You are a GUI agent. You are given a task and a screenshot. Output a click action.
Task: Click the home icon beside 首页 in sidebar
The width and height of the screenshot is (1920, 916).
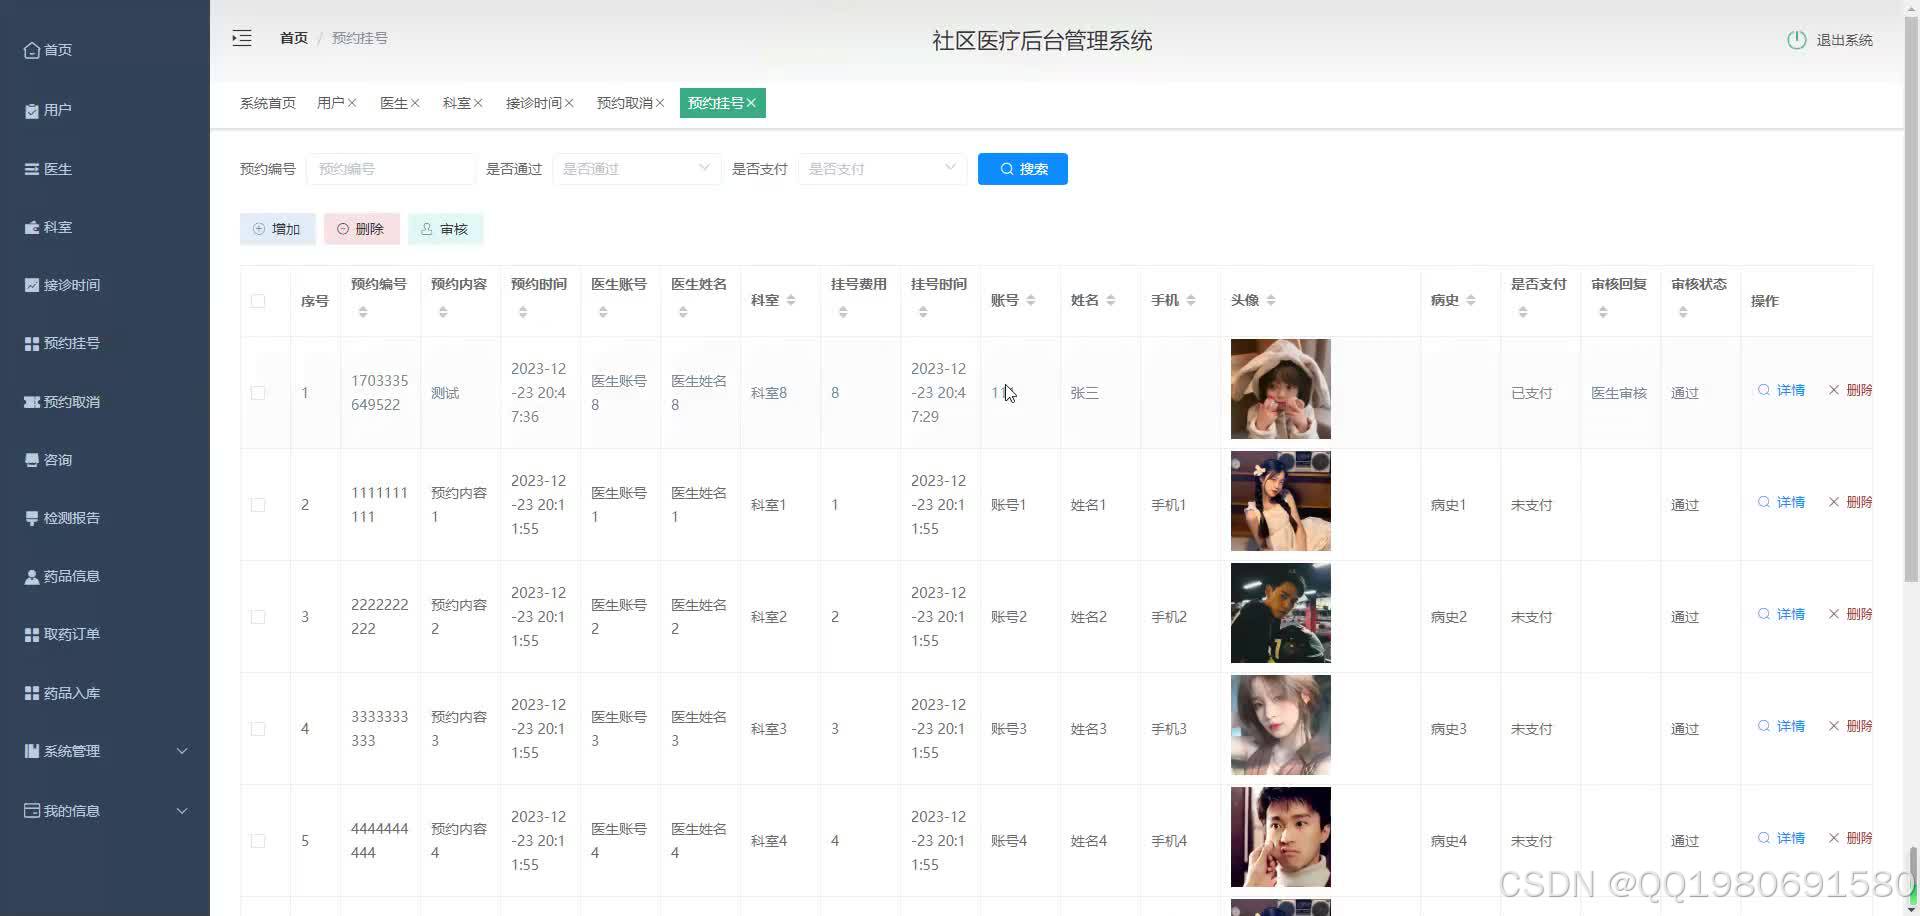[x=32, y=50]
